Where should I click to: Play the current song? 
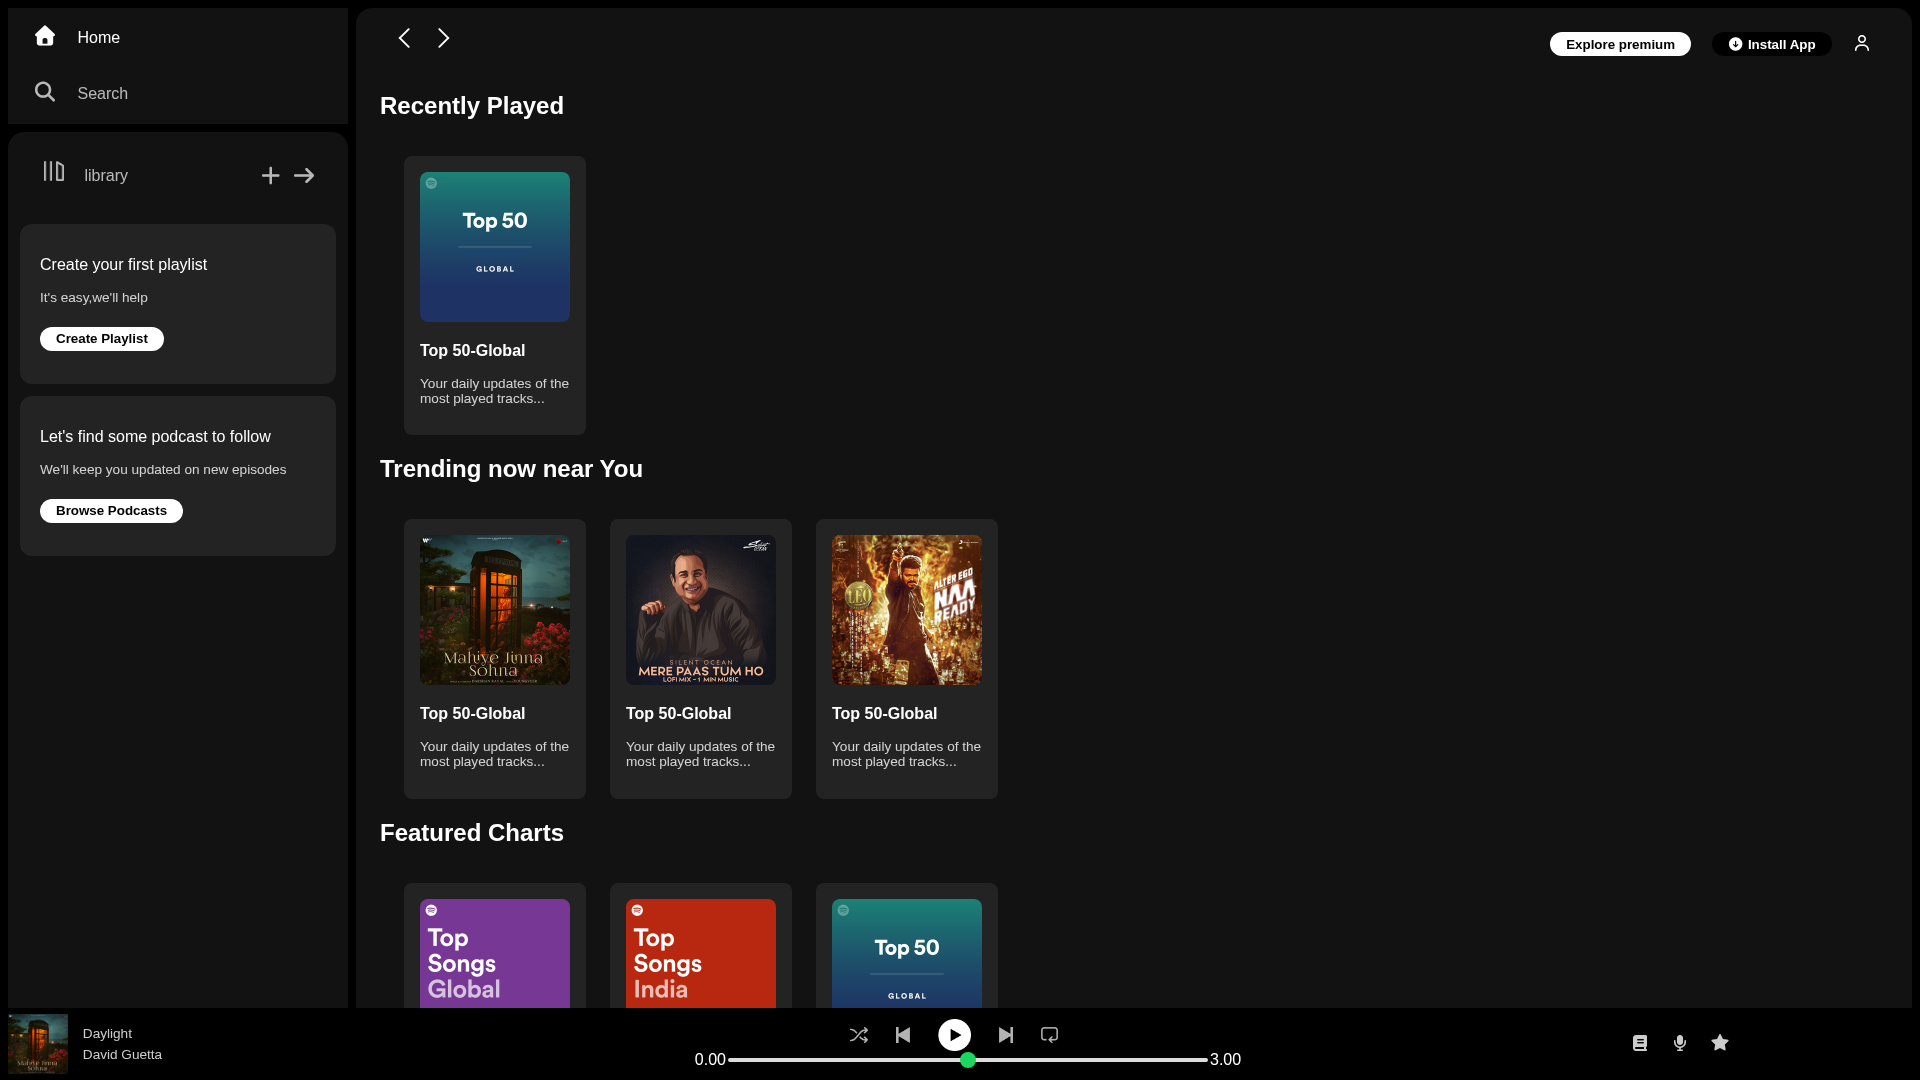tap(954, 1035)
